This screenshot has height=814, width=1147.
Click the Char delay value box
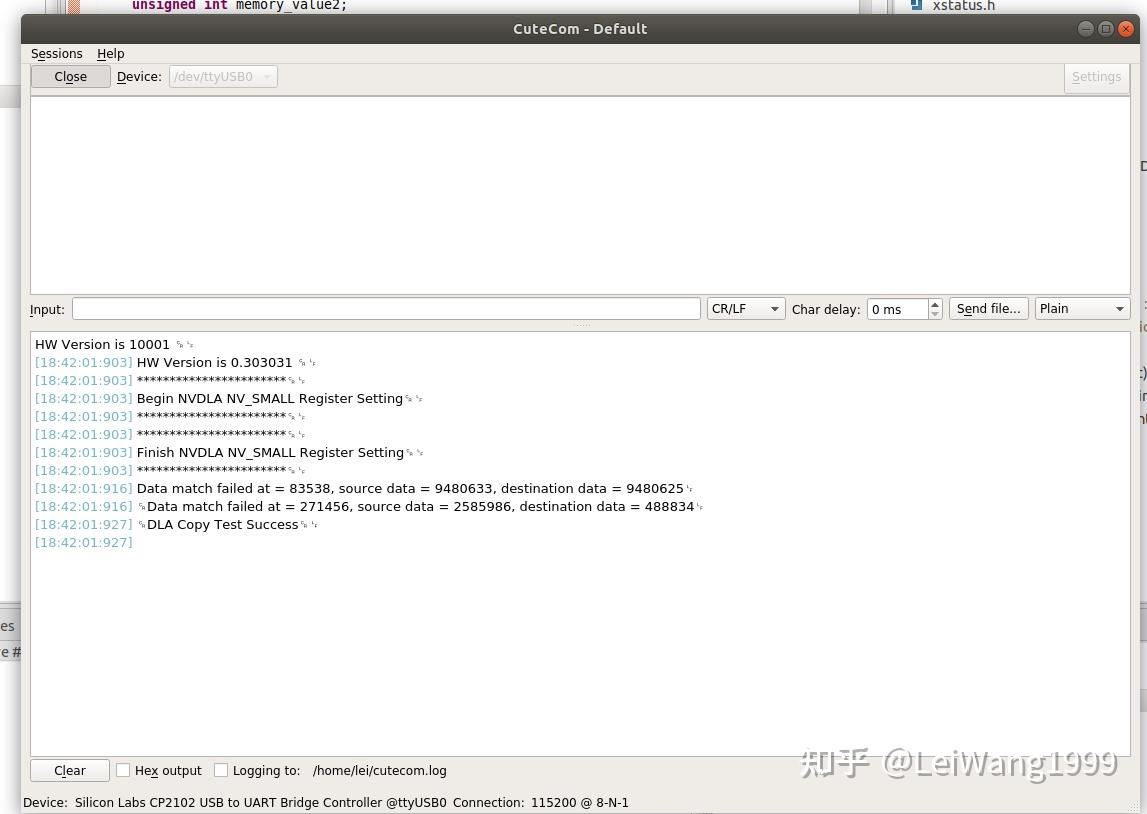point(897,308)
